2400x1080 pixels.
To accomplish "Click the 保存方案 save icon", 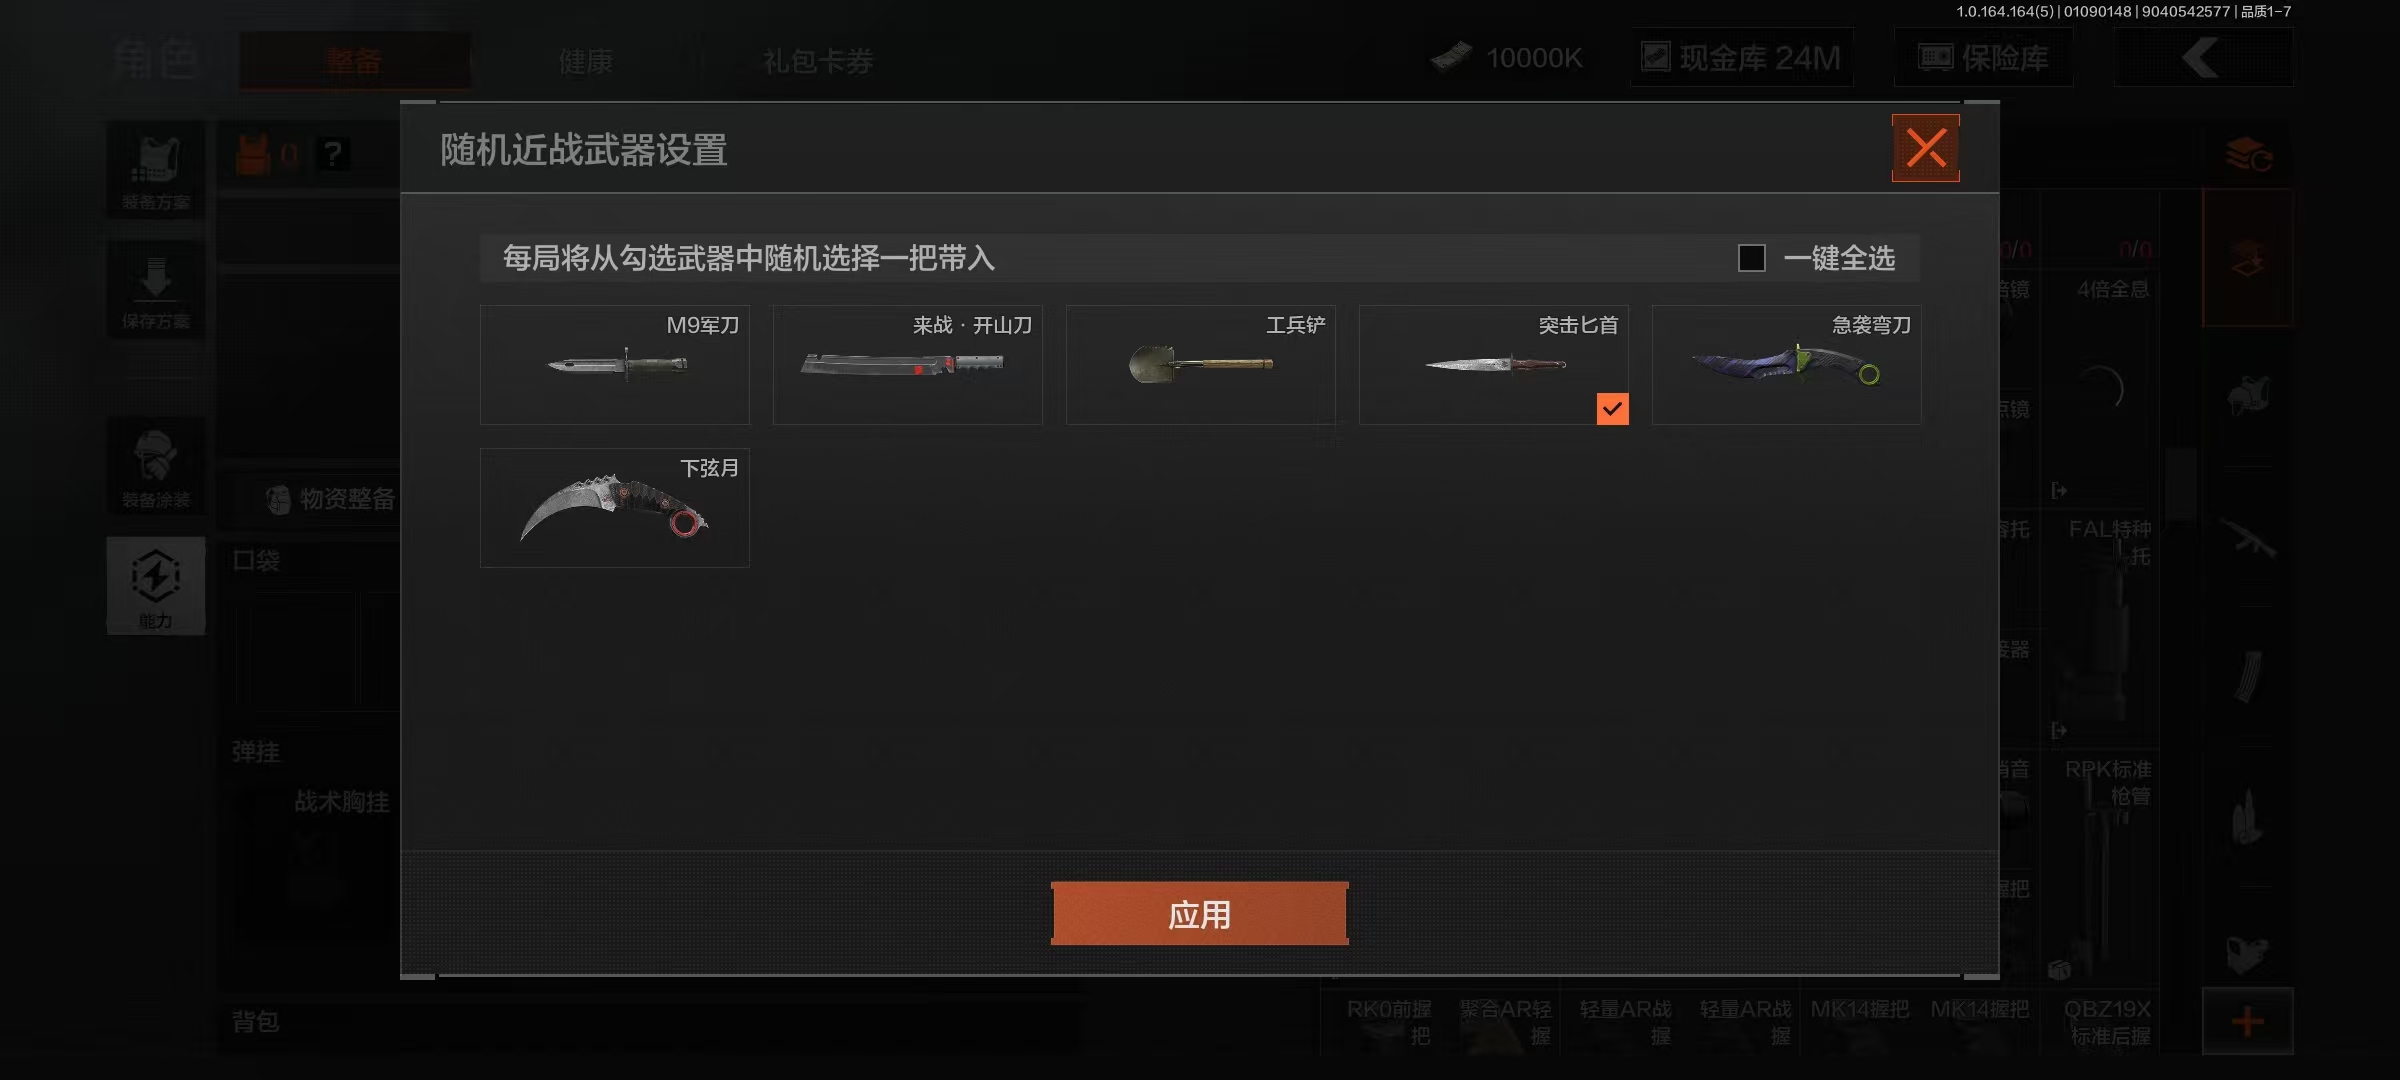I will pyautogui.click(x=156, y=290).
